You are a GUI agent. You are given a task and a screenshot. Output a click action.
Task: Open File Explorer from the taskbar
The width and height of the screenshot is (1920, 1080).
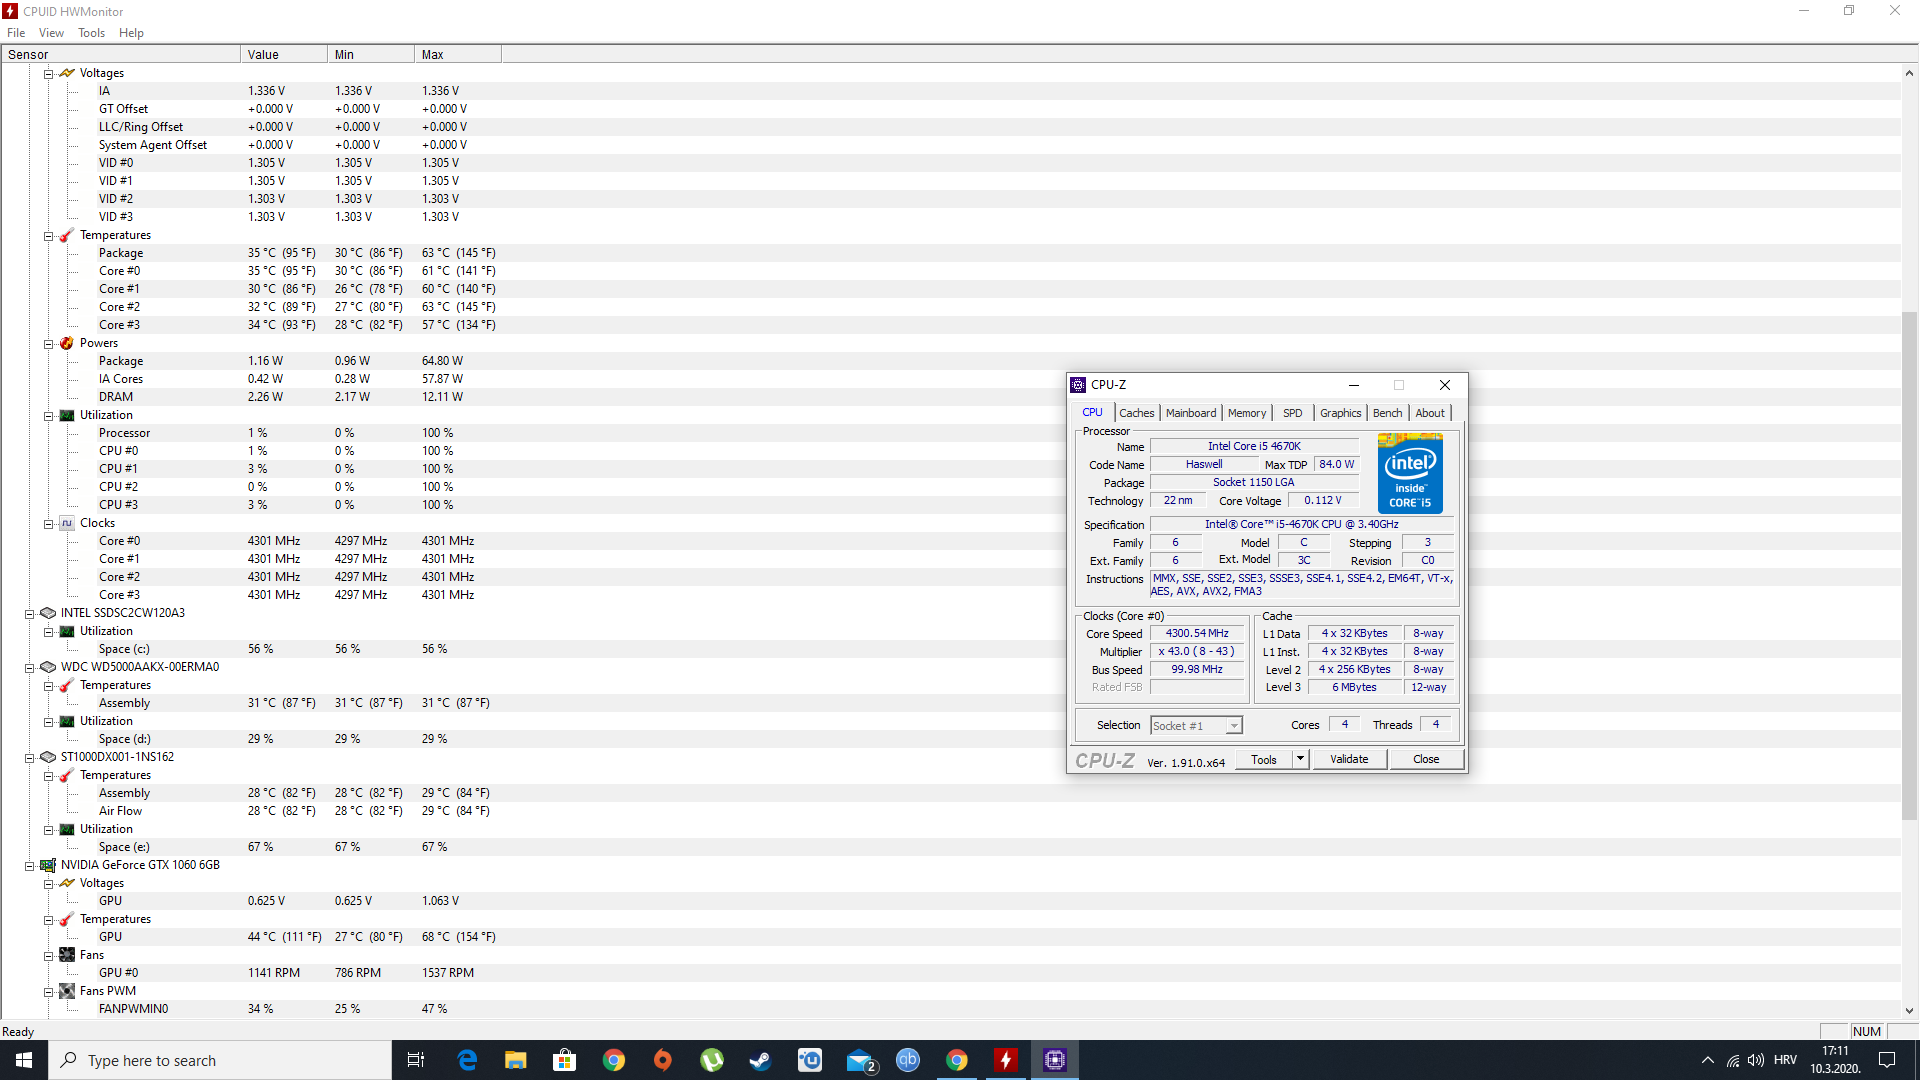(516, 1060)
